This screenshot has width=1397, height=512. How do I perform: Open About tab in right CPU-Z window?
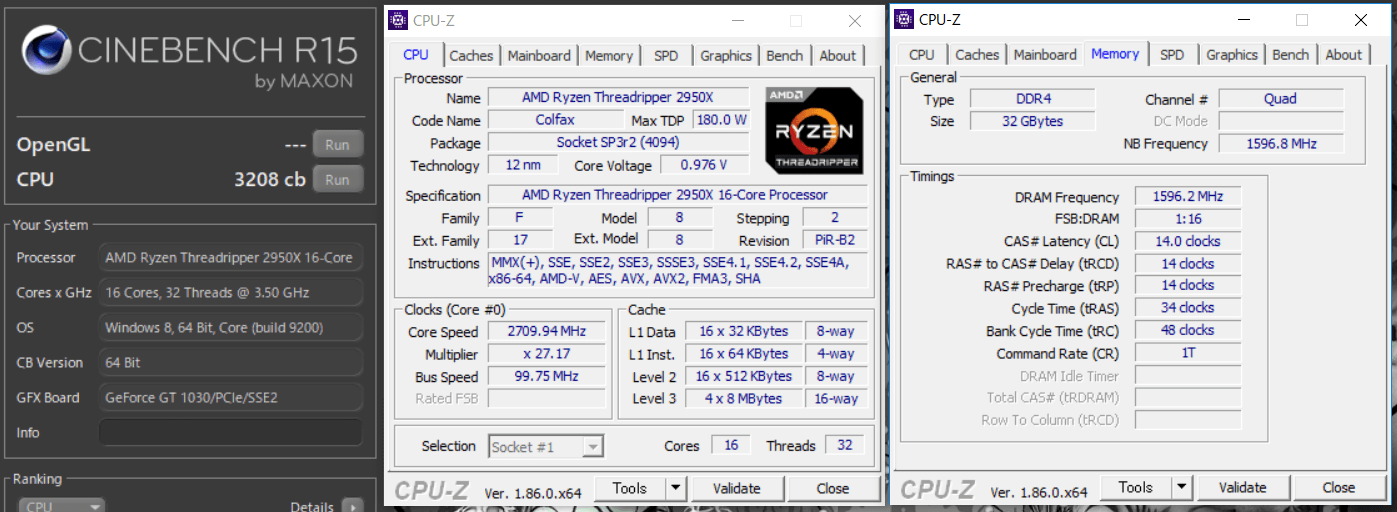(1343, 55)
